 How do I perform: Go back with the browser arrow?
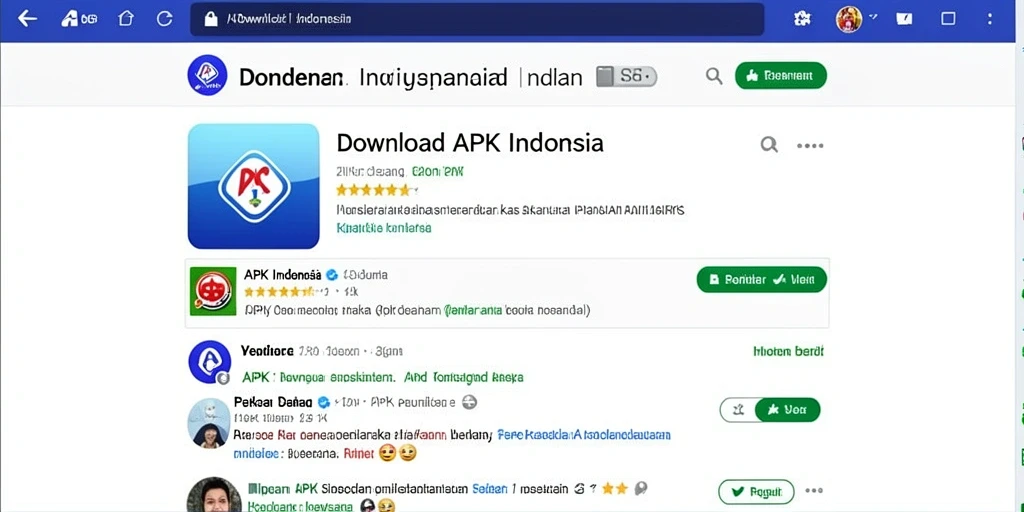click(x=27, y=18)
